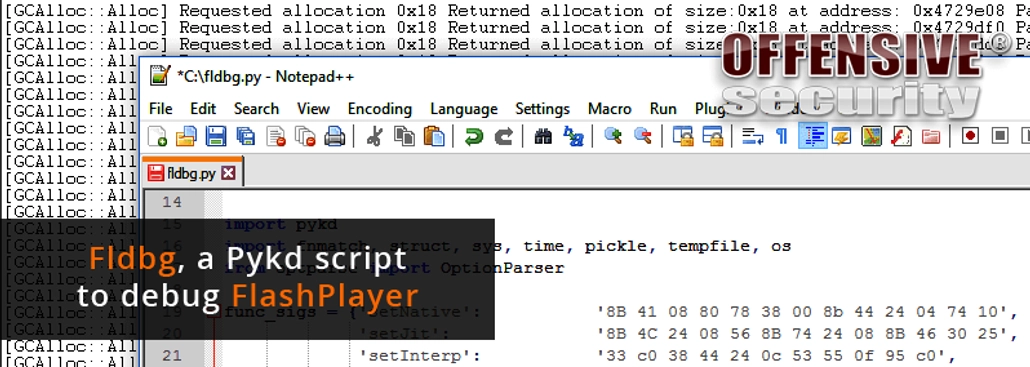Click line number 14 in margin
Image resolution: width=1030 pixels, height=367 pixels.
click(172, 202)
